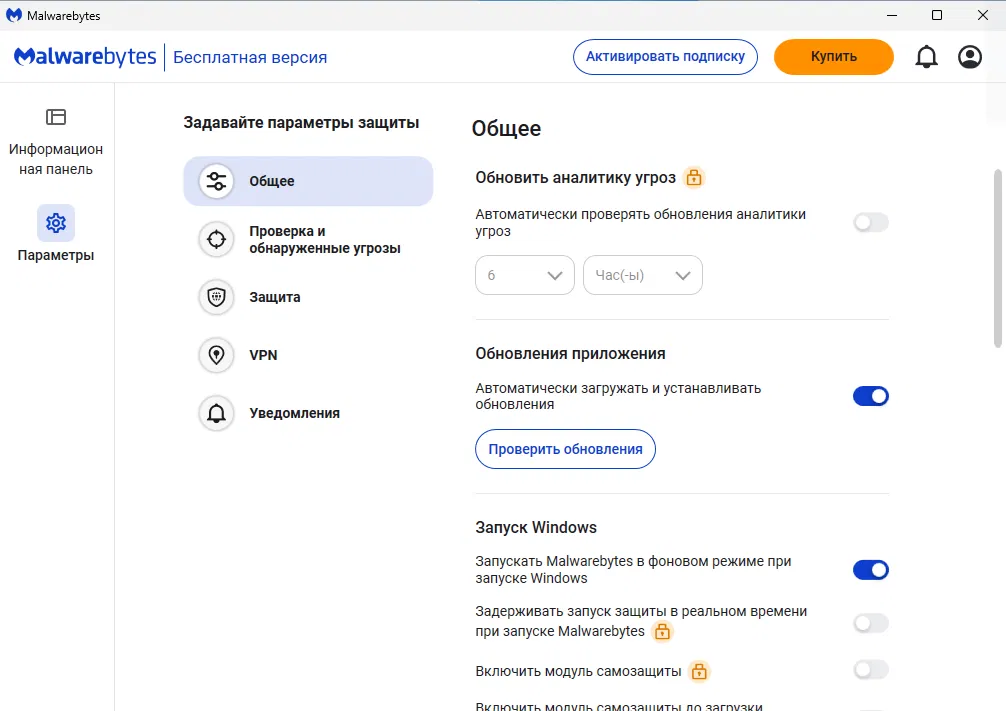Open the Час(-ы) time unit dropdown
Image resolution: width=1006 pixels, height=711 pixels.
pyautogui.click(x=643, y=275)
